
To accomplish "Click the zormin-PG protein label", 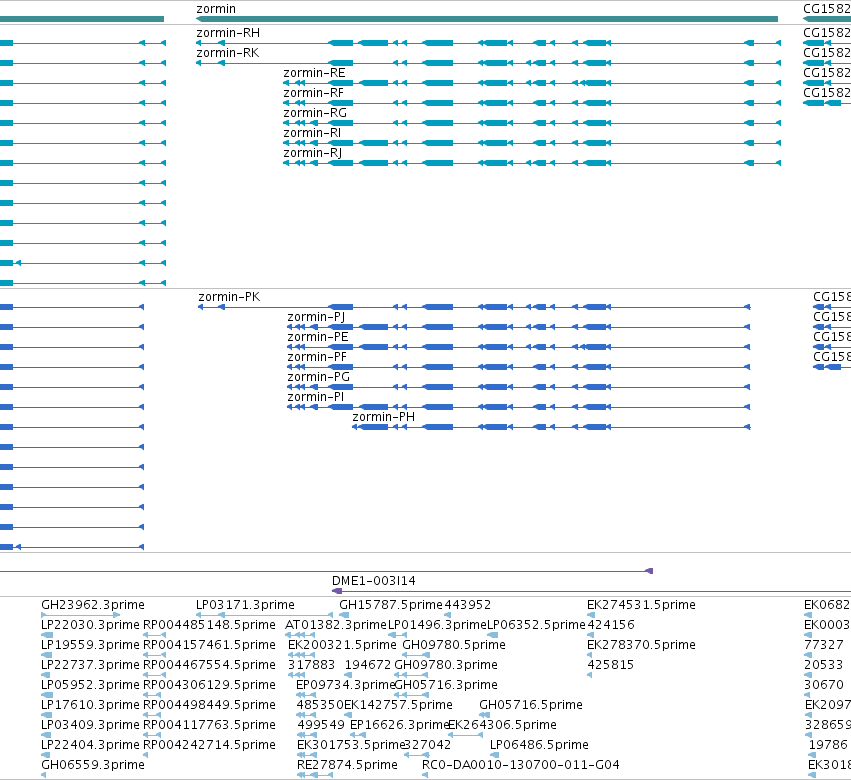I will click(x=319, y=378).
